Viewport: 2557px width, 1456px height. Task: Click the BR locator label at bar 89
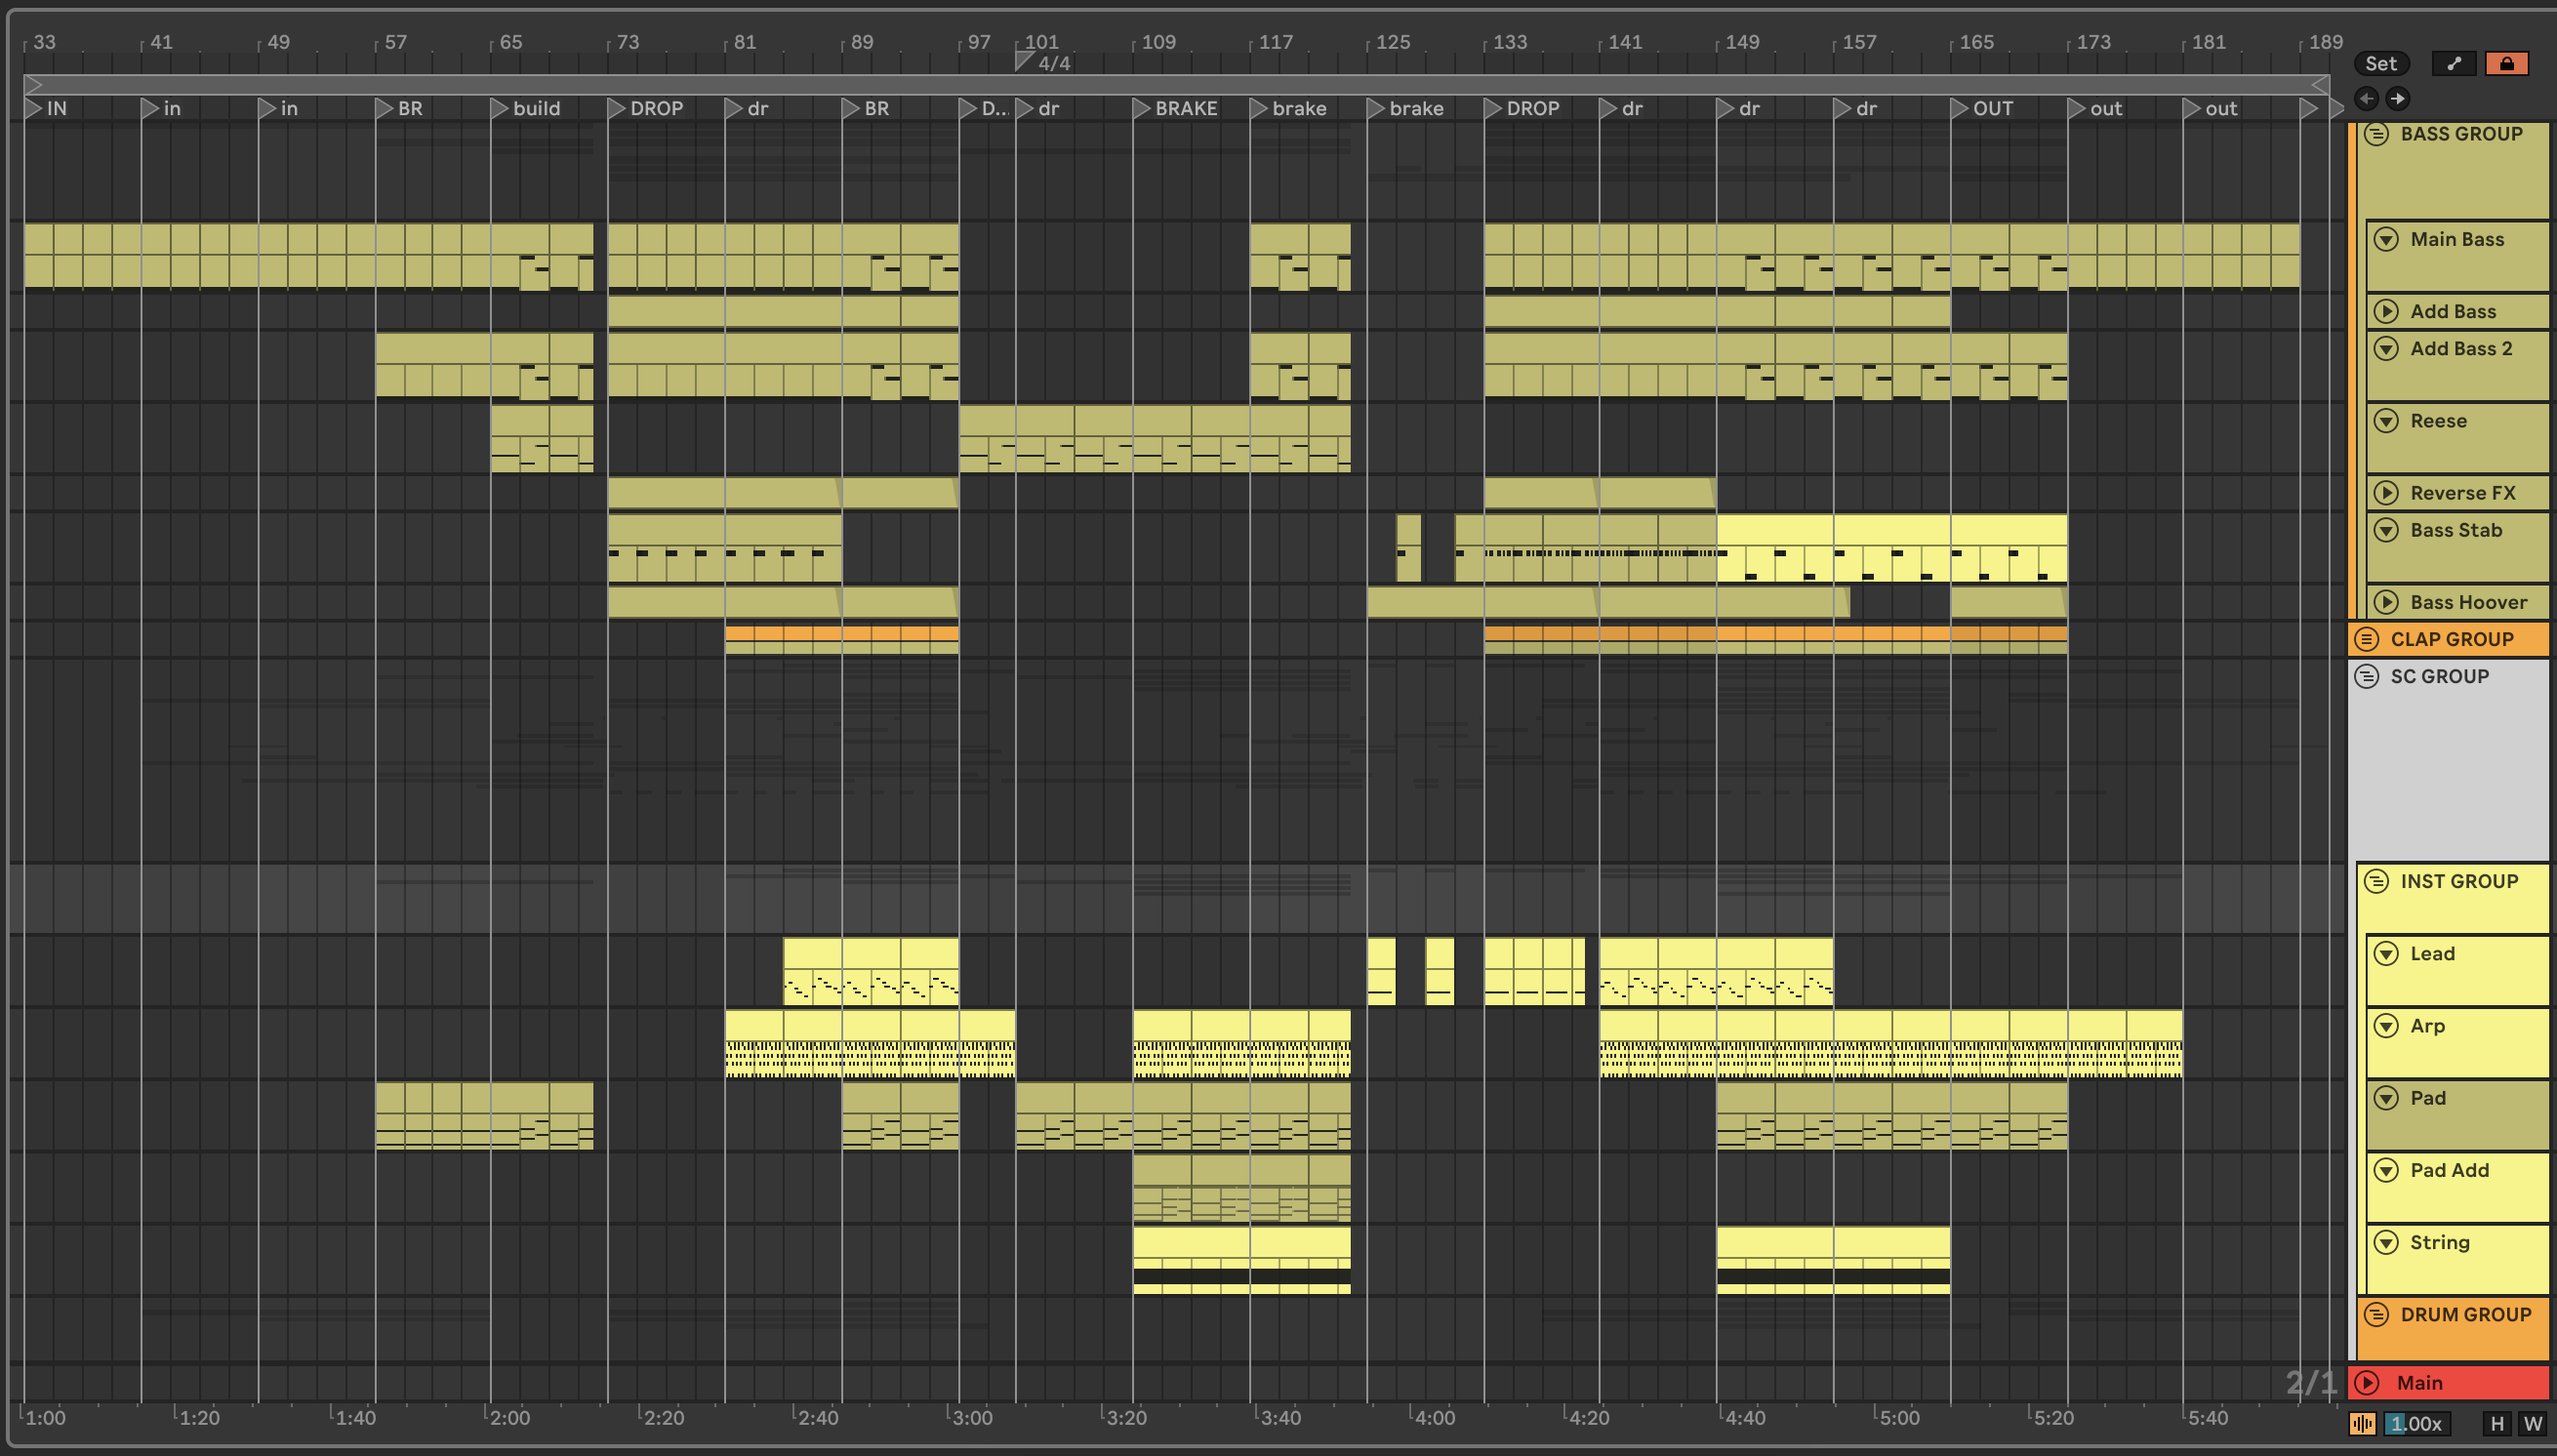click(x=876, y=108)
